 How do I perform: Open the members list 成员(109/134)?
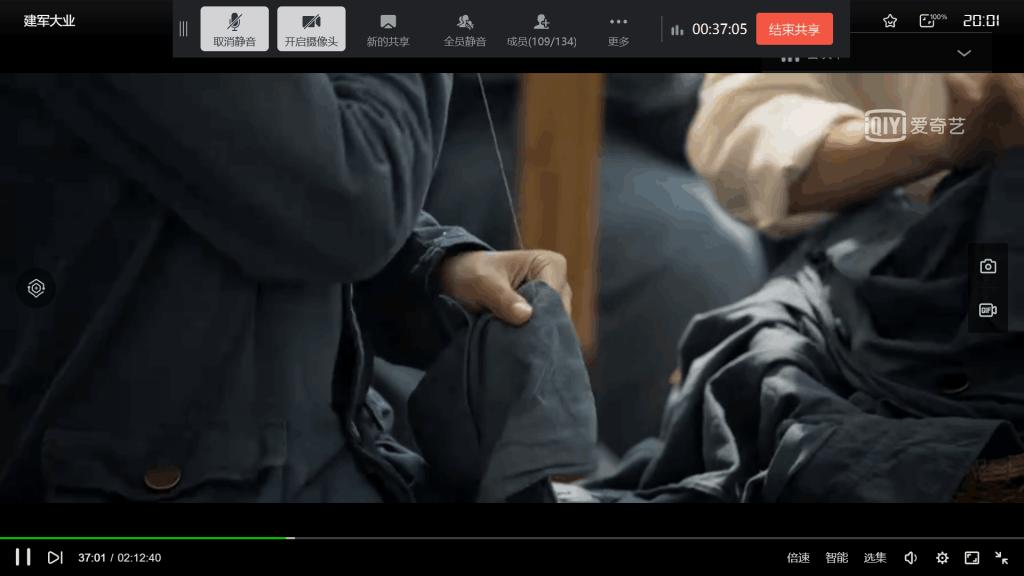click(542, 29)
